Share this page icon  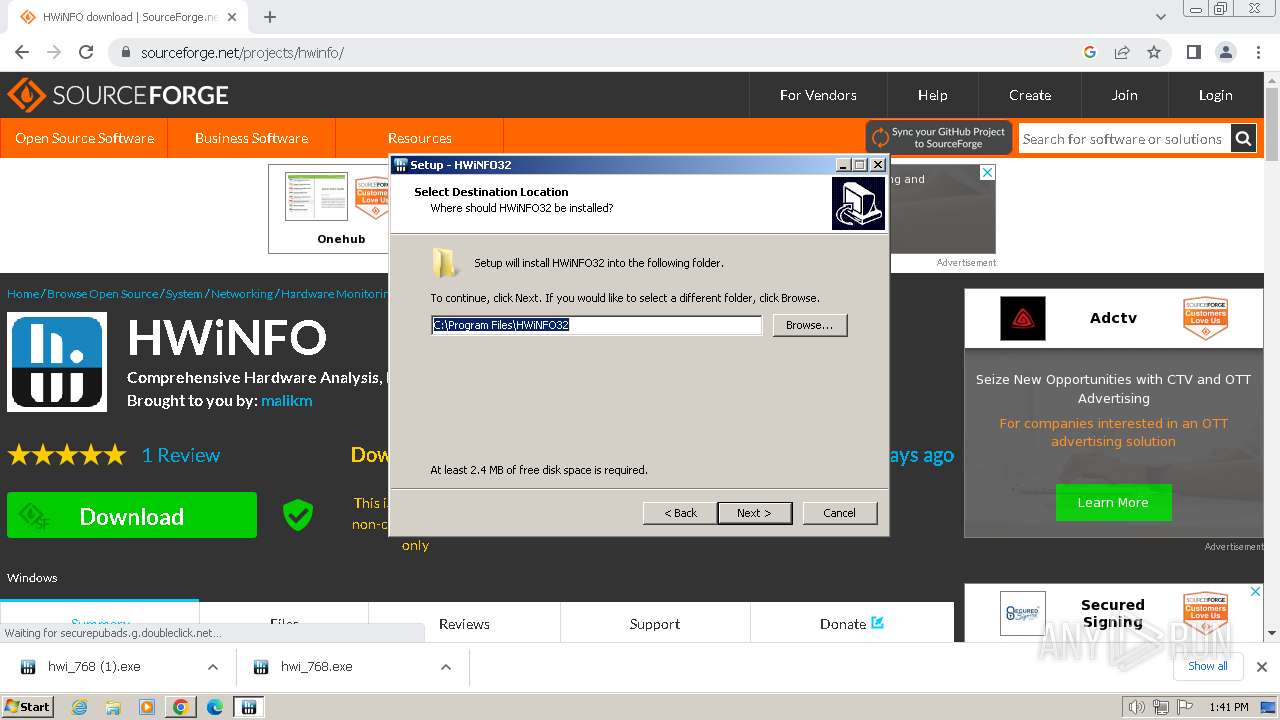click(1122, 52)
